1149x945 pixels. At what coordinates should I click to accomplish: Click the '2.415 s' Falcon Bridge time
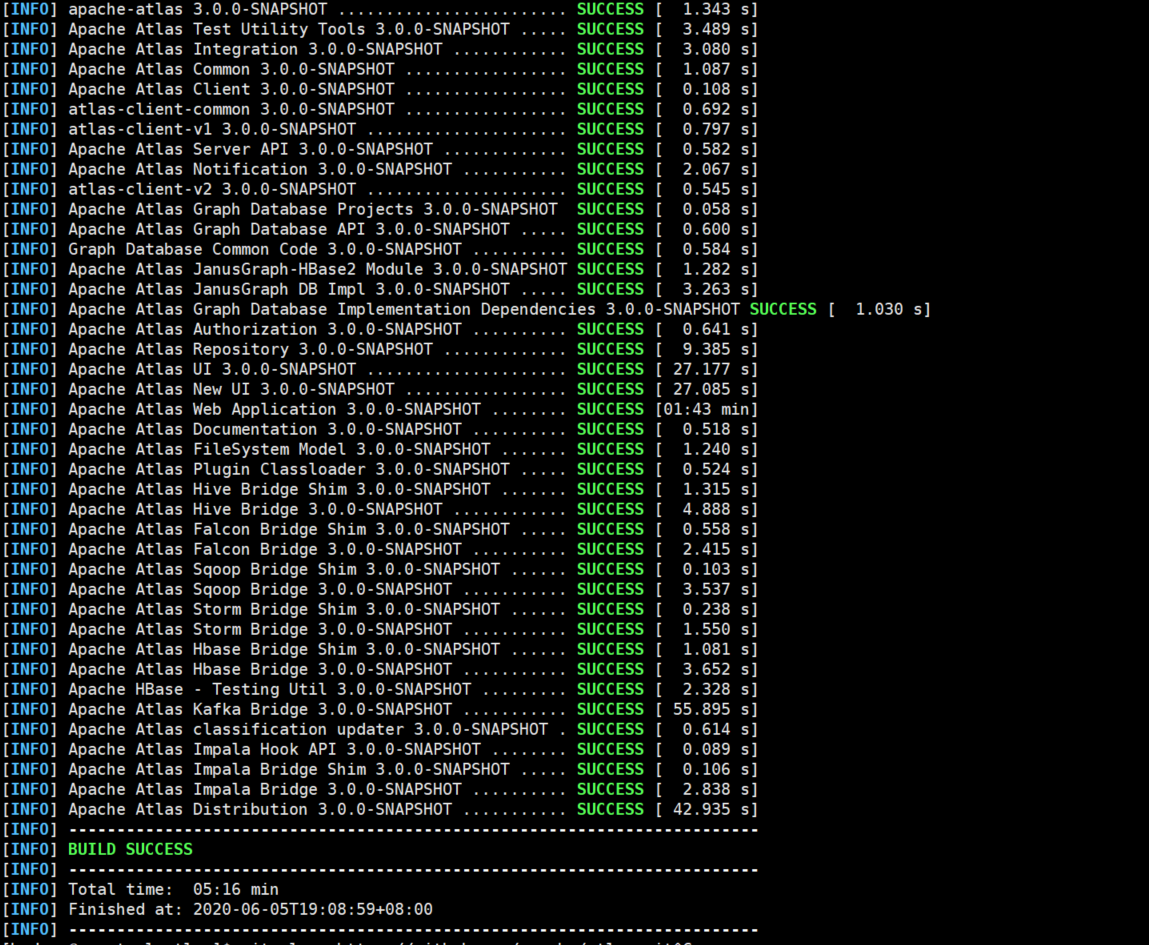(716, 549)
